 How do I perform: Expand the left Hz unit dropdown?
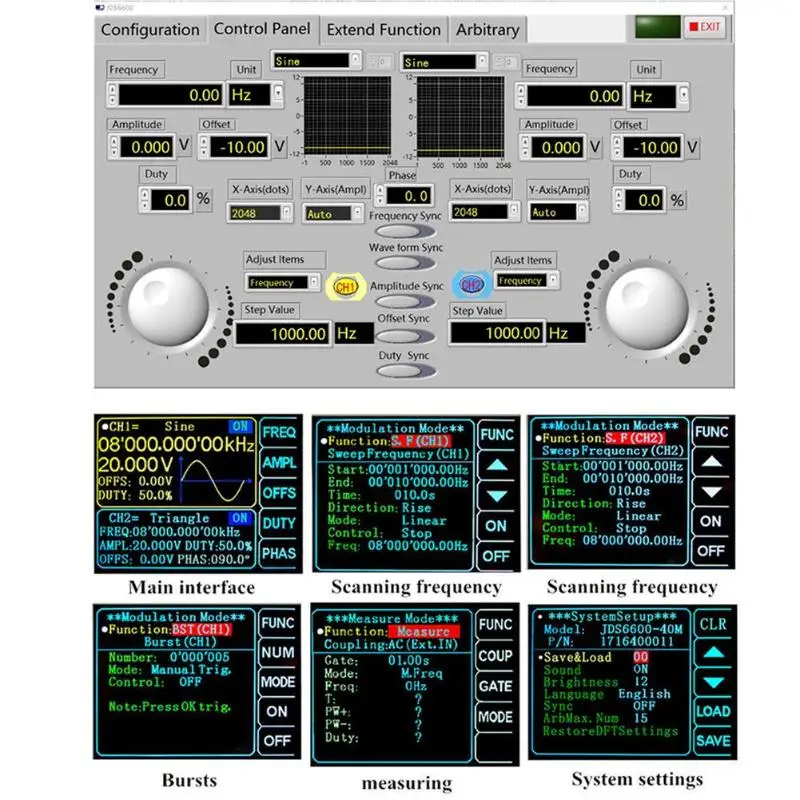[254, 95]
